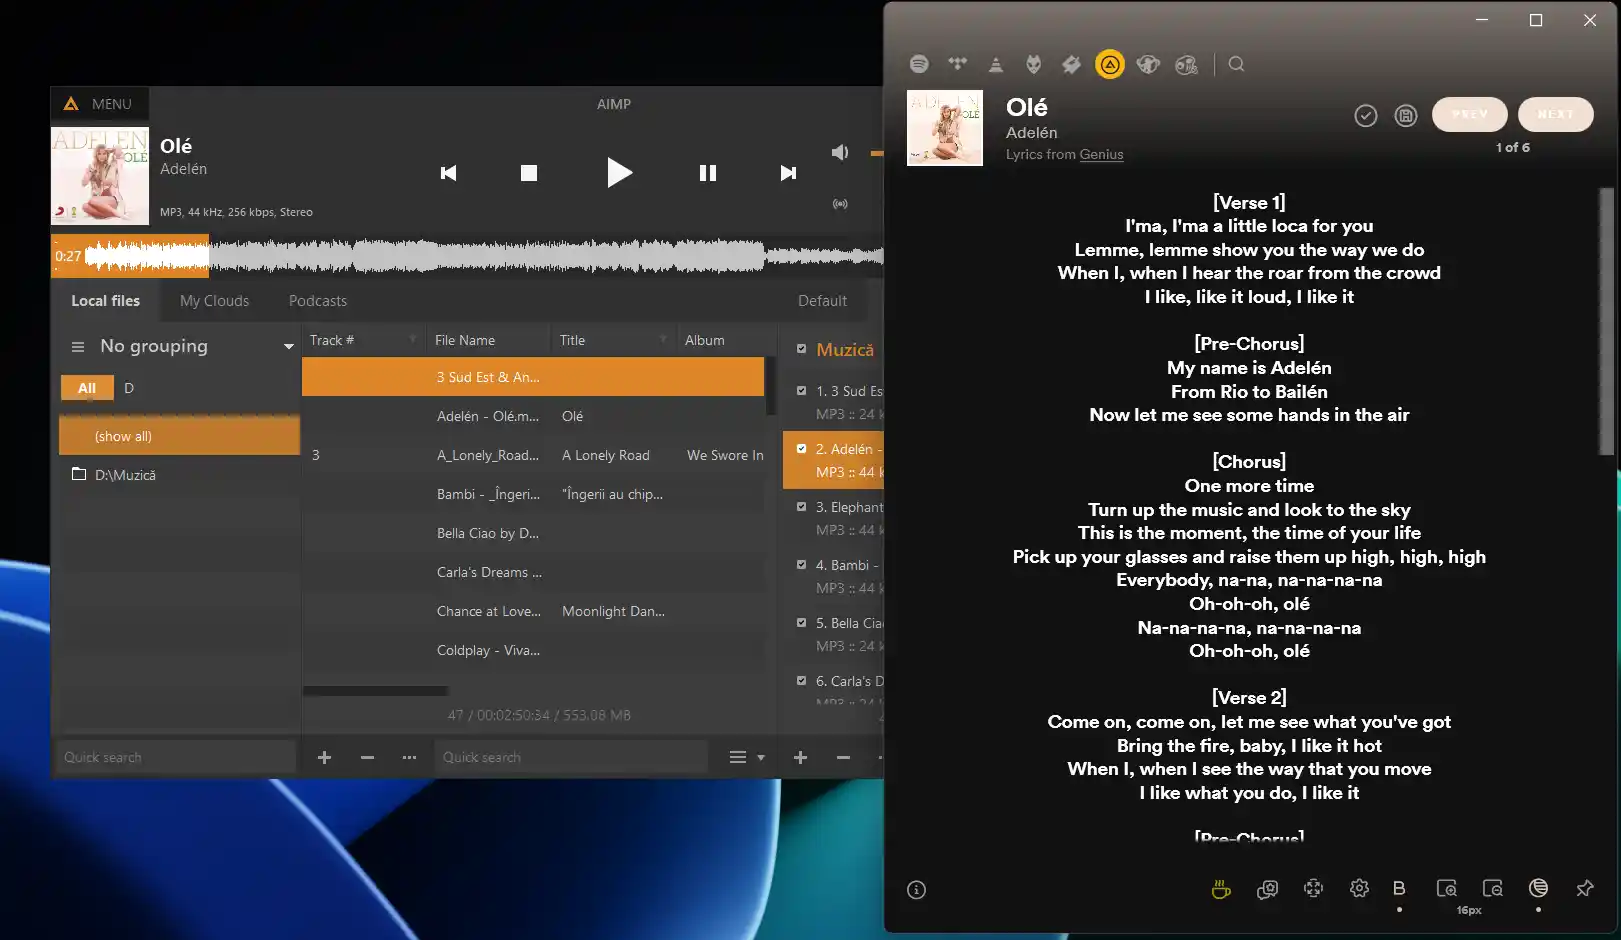Skip to previous track in AIMP
Screen dimensions: 1621x940
449,173
